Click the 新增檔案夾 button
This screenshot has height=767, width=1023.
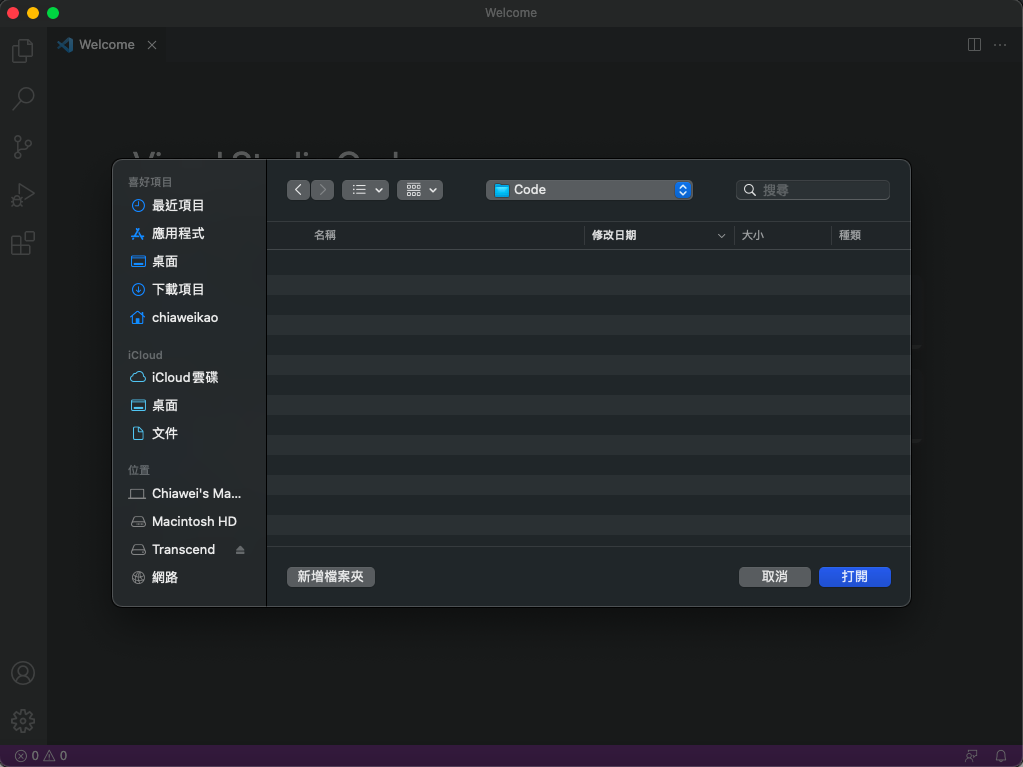(331, 577)
